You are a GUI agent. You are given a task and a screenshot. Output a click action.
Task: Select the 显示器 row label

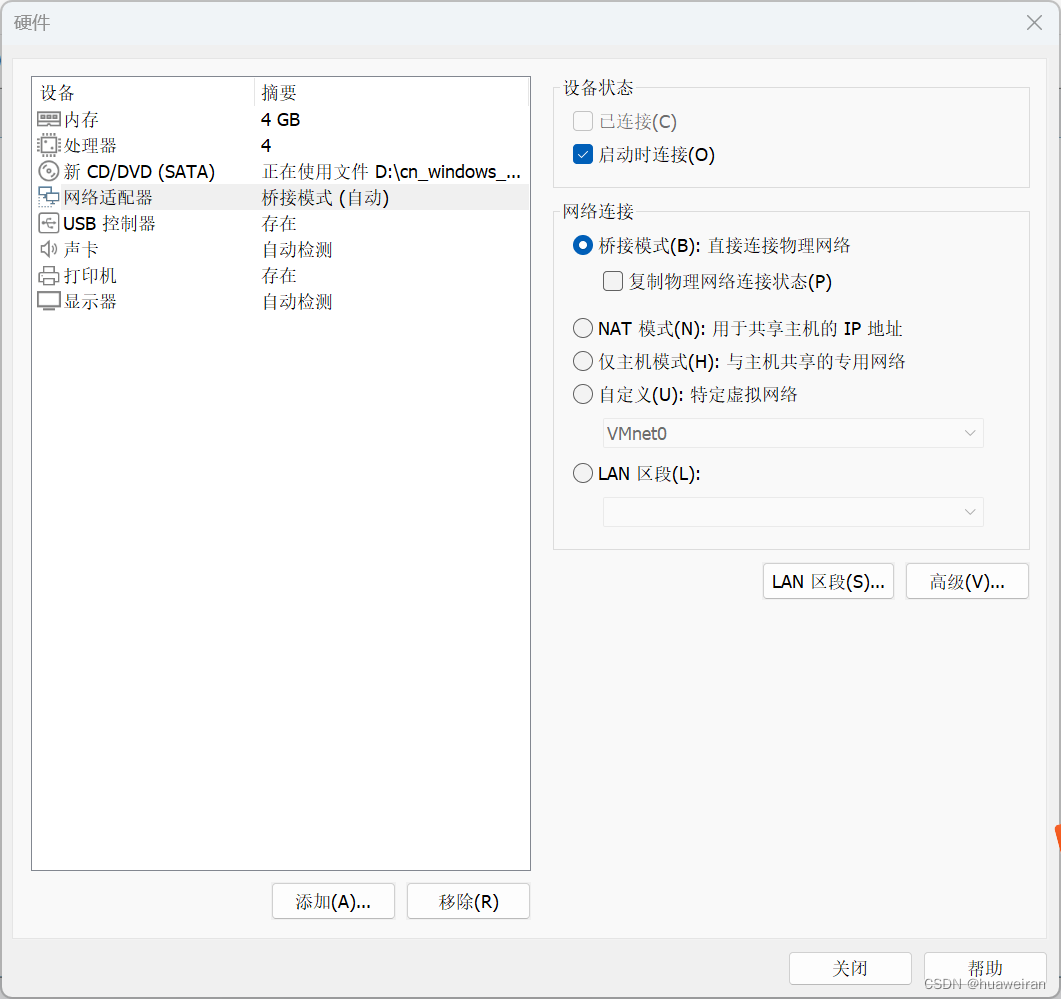pos(90,301)
